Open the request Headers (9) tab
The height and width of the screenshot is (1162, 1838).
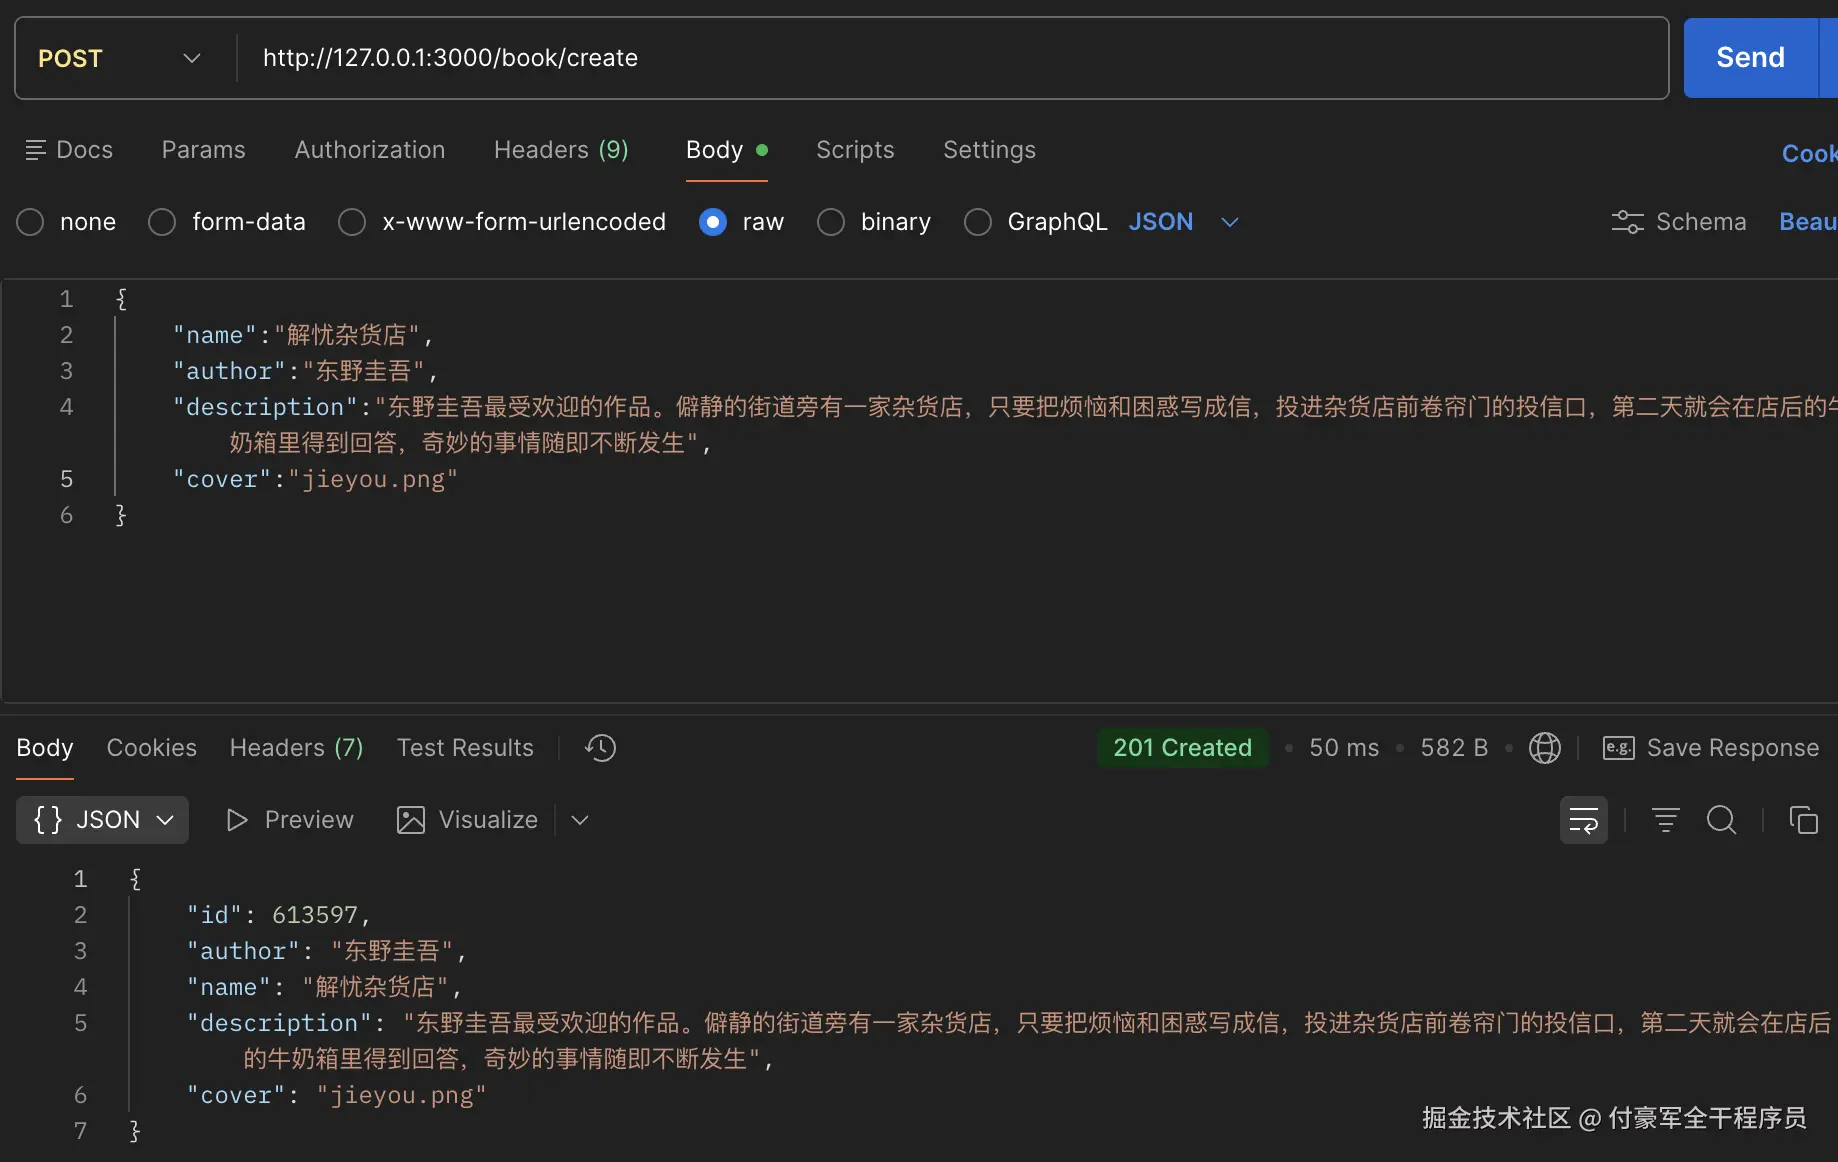pyautogui.click(x=561, y=150)
